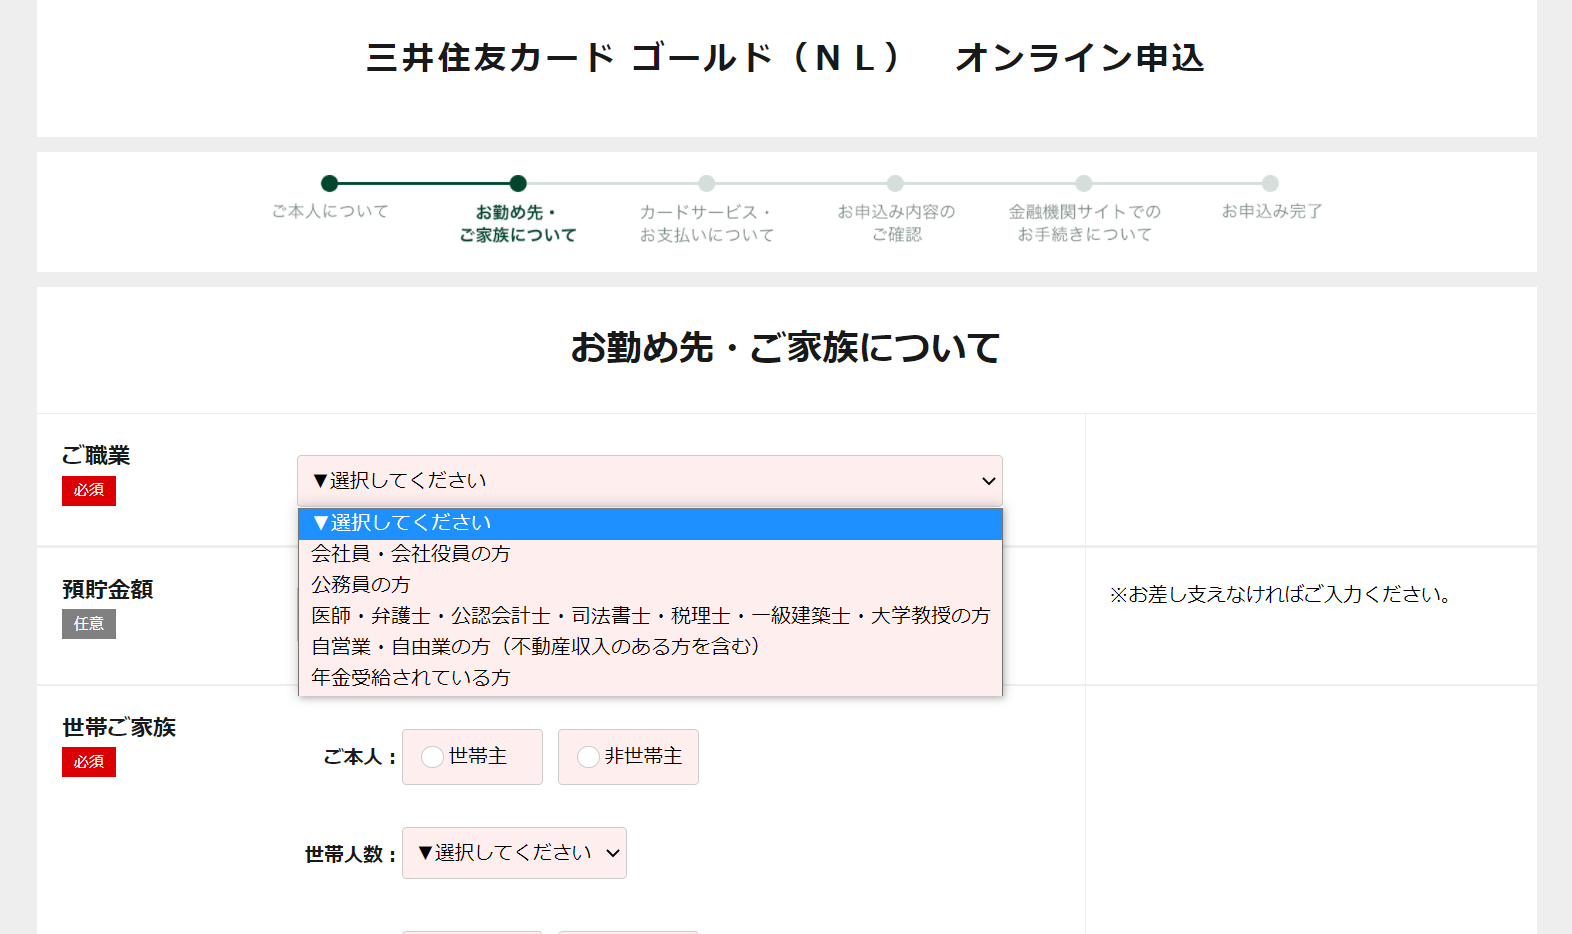The image size is (1572, 934).
Task: Select 医師・弁護士・公認会計士 occupation option
Action: (x=650, y=616)
